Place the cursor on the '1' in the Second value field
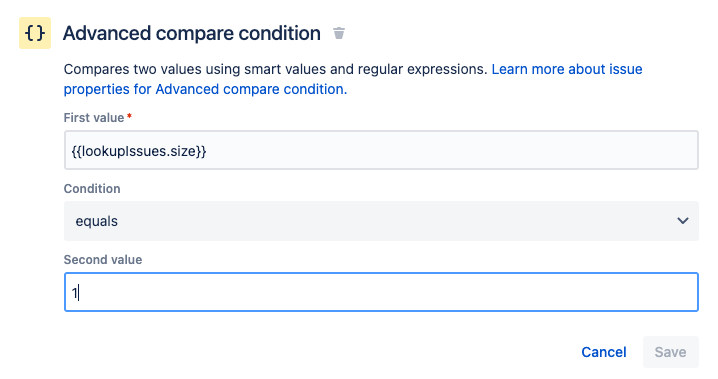The height and width of the screenshot is (379, 718). 75,293
